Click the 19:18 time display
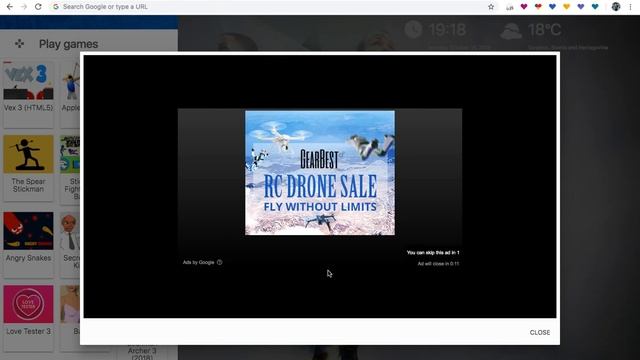The height and width of the screenshot is (360, 640). tap(447, 30)
